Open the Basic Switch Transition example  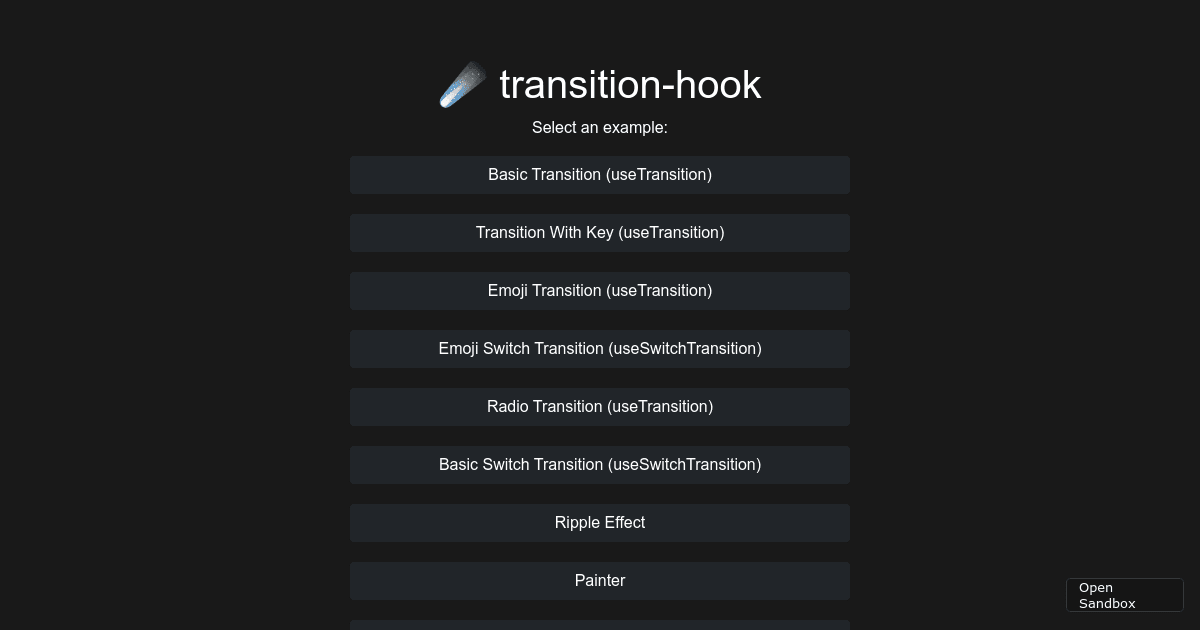pos(600,464)
